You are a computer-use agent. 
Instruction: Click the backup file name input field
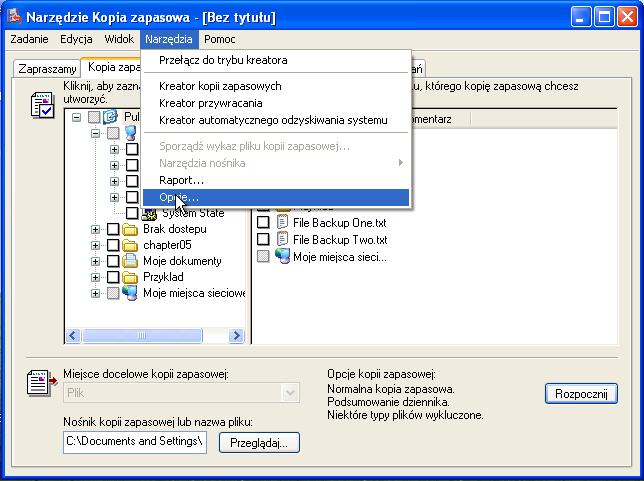click(x=135, y=442)
